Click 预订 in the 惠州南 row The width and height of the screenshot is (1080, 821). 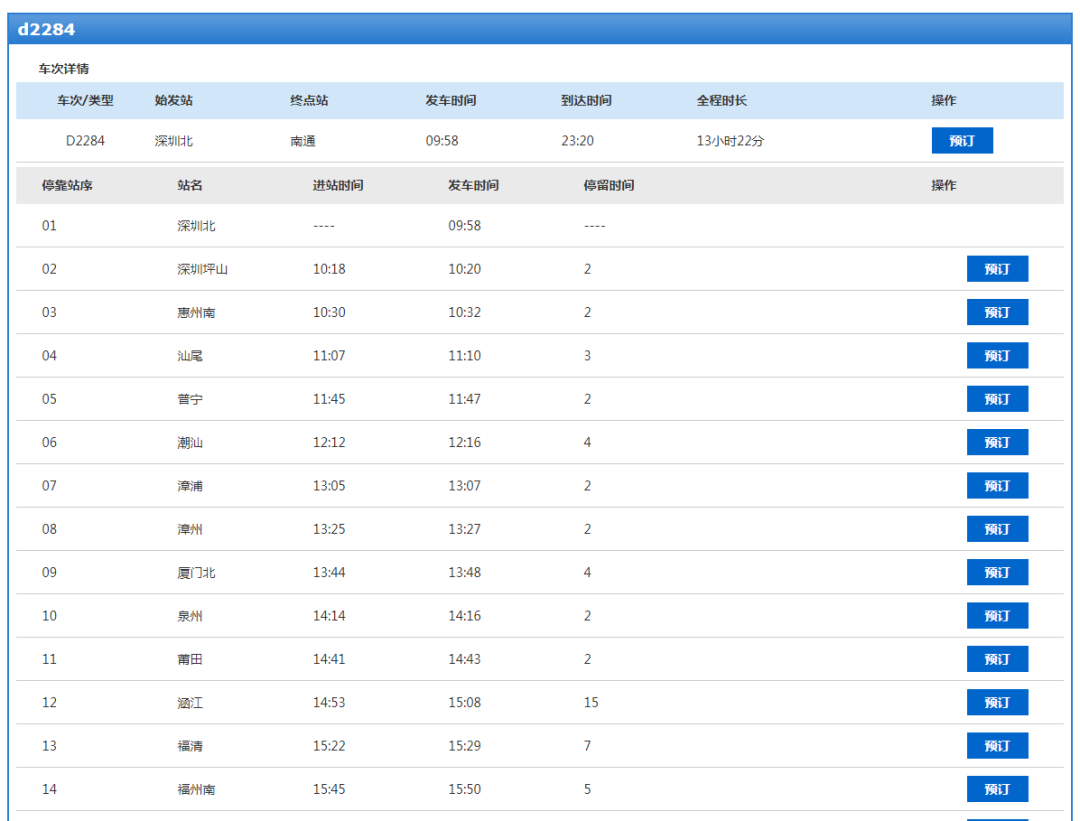997,312
